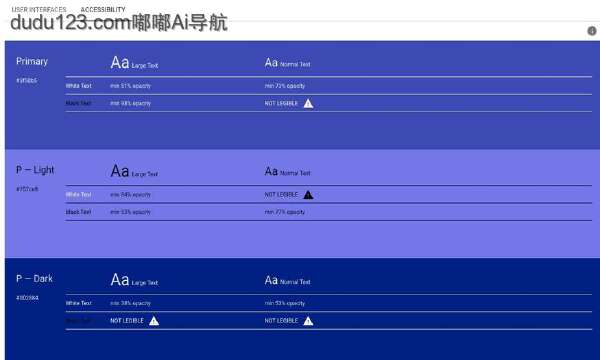The image size is (600, 360).
Task: Click White Text row in P-Dark section
Action: pos(329,303)
